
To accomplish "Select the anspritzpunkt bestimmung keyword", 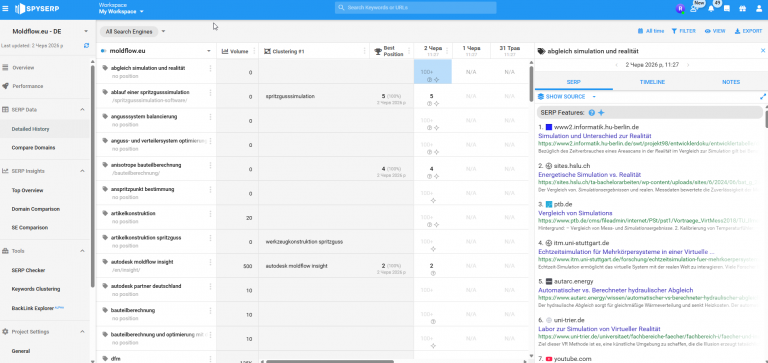I will click(x=143, y=189).
